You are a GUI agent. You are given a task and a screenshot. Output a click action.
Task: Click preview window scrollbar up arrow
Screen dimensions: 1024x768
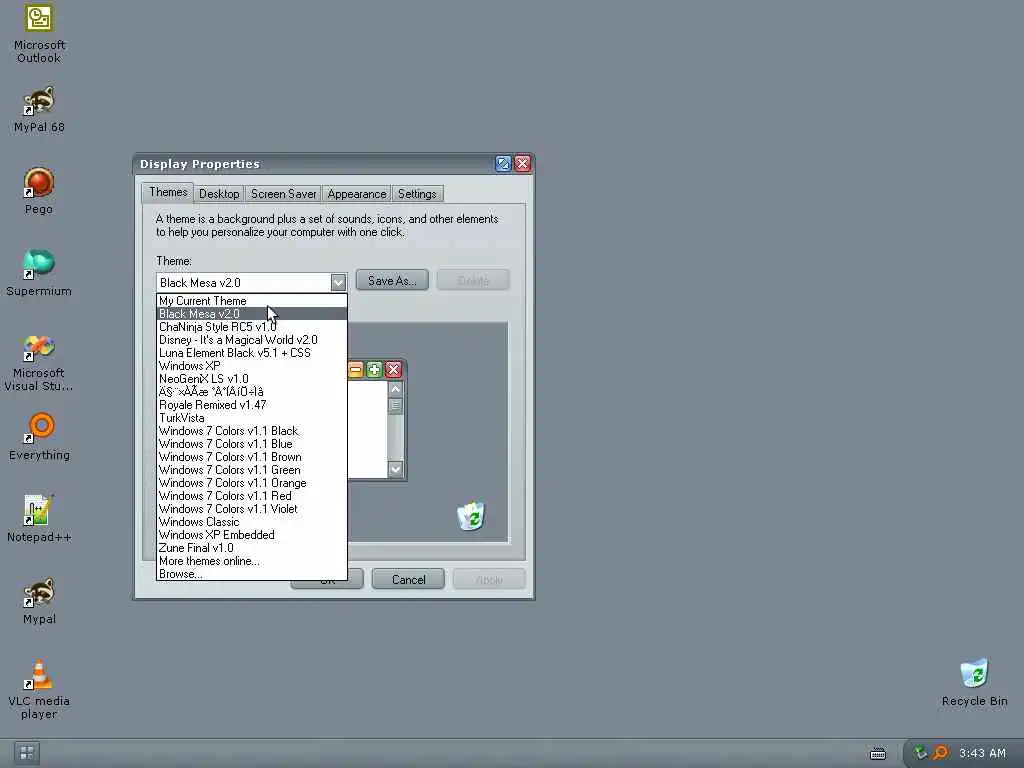click(395, 389)
